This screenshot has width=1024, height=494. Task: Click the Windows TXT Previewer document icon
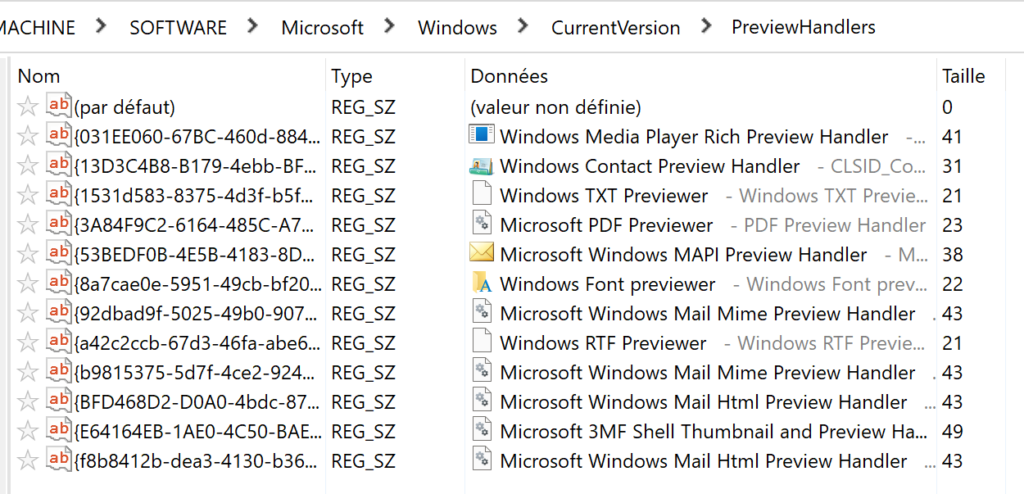pyautogui.click(x=482, y=193)
